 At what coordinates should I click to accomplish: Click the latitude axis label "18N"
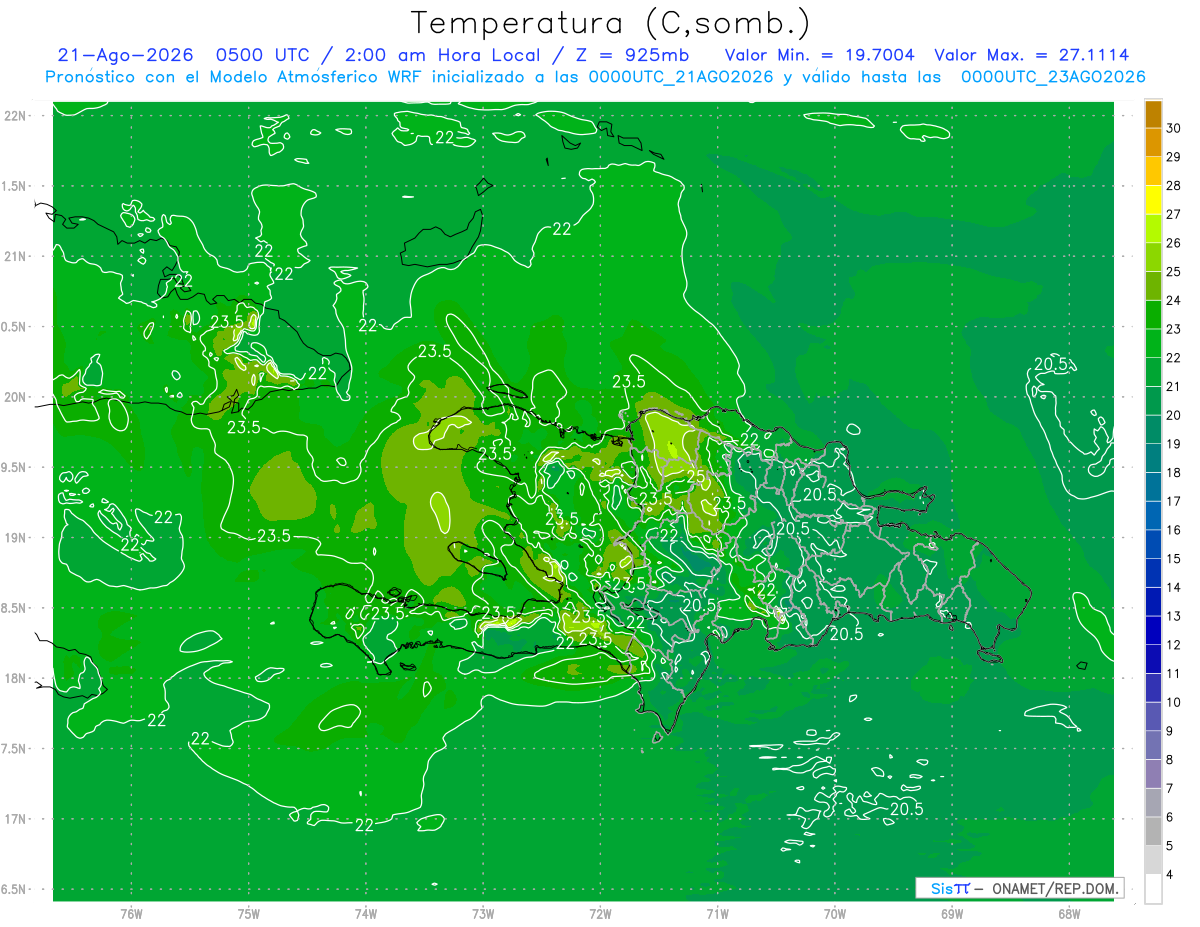pyautogui.click(x=16, y=678)
